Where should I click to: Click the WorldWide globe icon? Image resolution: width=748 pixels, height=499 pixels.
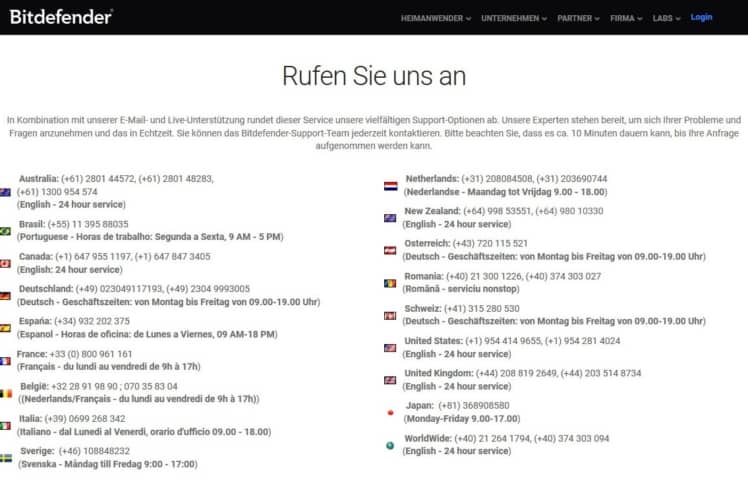(390, 446)
